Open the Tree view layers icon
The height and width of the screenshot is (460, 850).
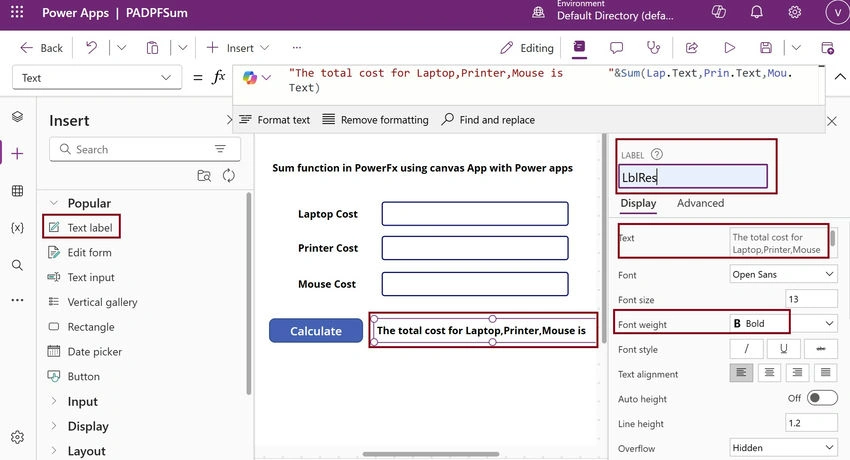coord(17,116)
